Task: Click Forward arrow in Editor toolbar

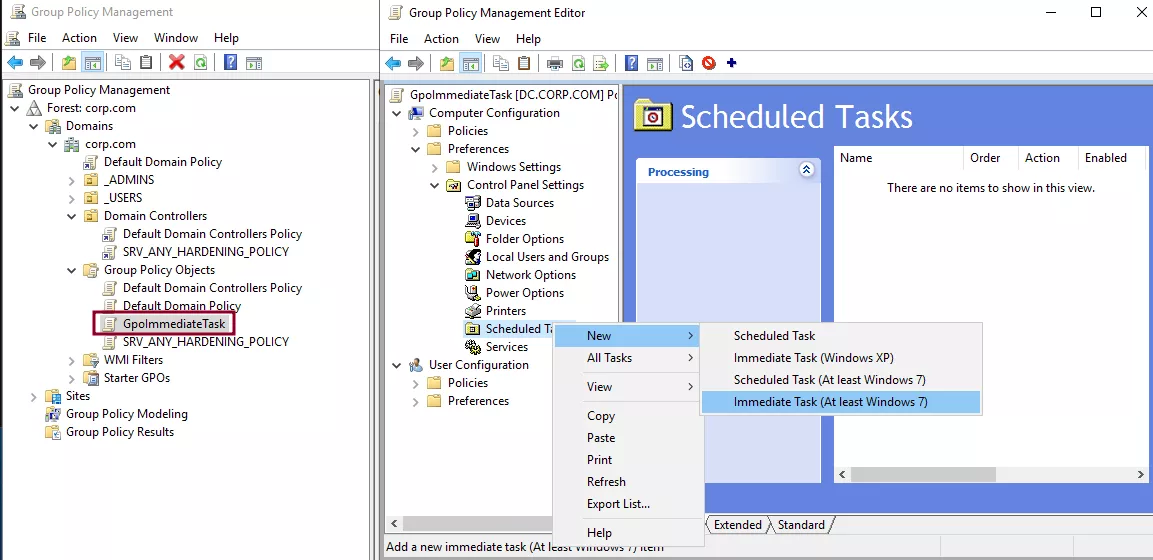Action: coord(416,63)
